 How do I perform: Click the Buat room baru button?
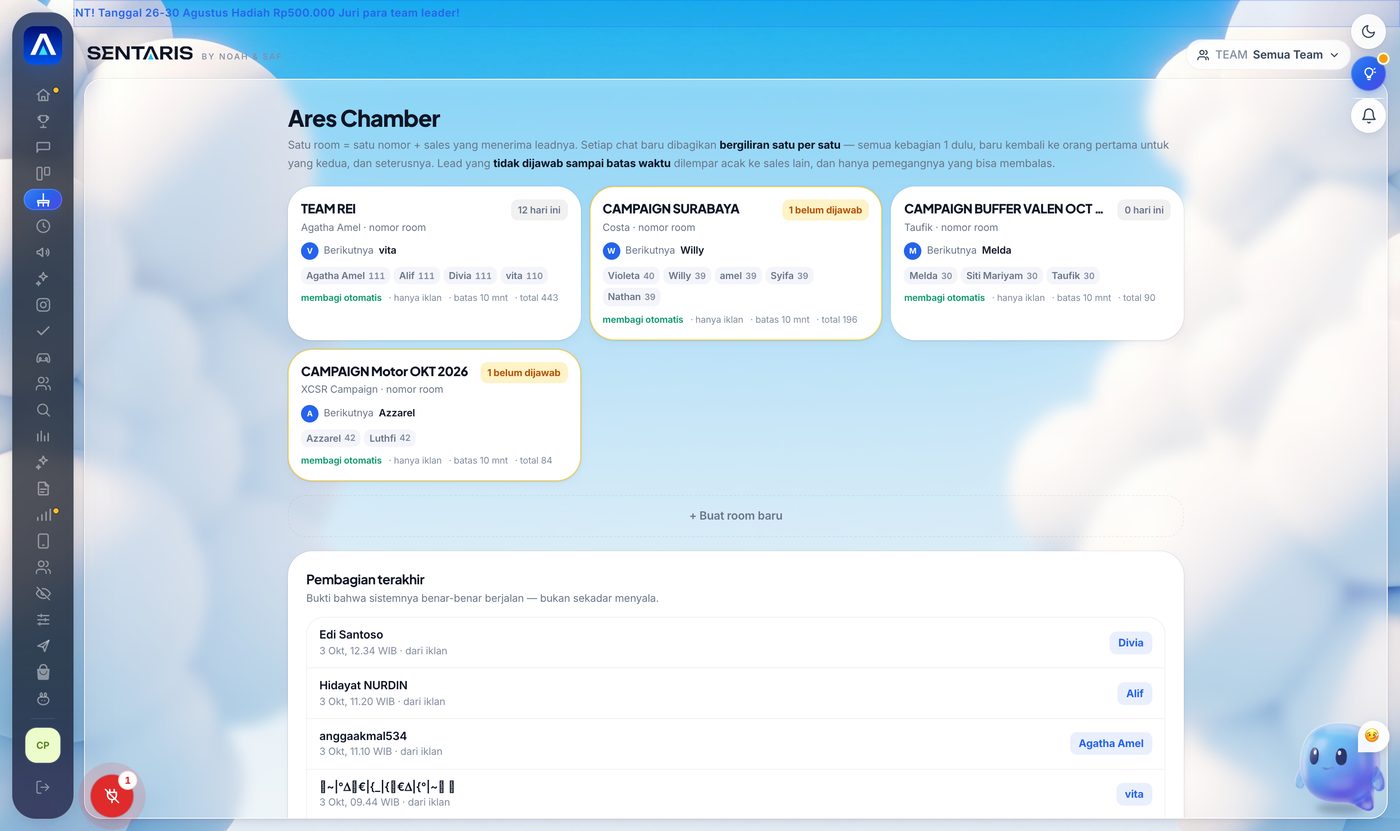(736, 516)
